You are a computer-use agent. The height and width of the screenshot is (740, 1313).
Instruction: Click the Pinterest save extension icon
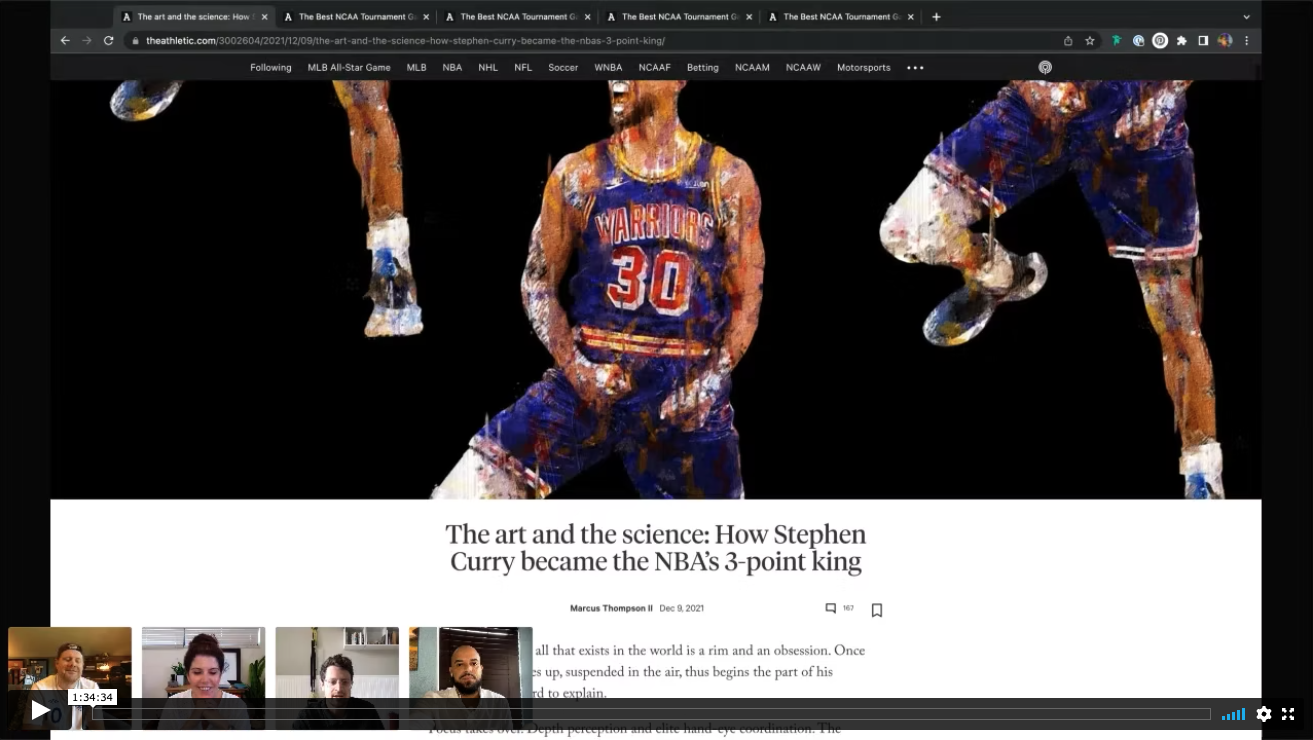[1159, 41]
